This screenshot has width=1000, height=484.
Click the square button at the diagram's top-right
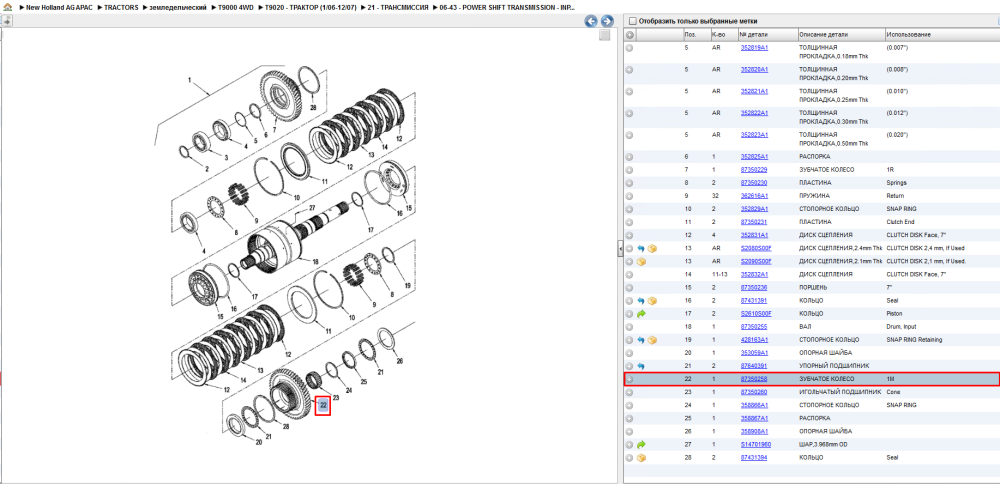(x=605, y=36)
